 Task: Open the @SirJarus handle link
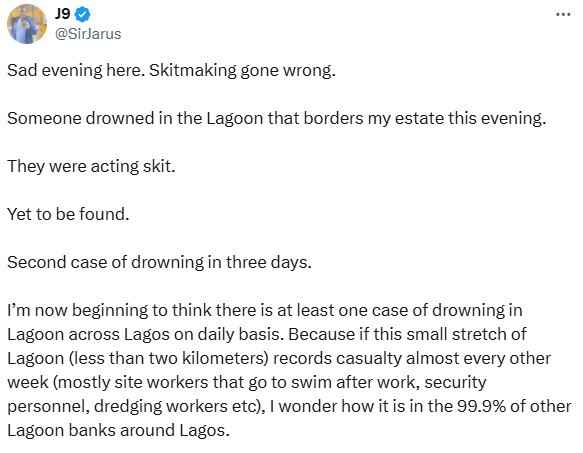coord(88,34)
